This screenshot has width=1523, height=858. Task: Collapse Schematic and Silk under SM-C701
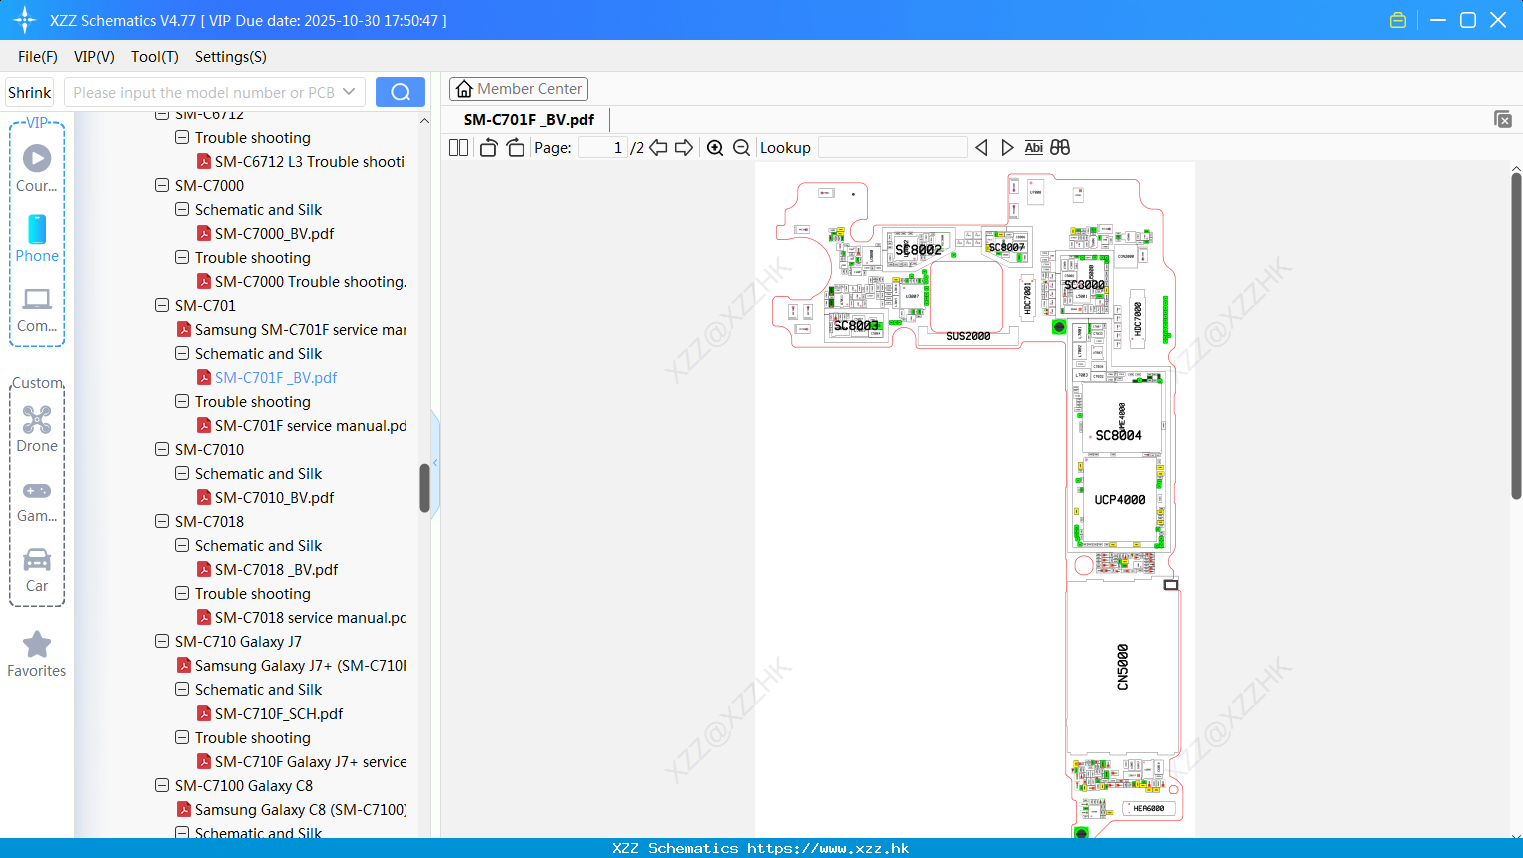[182, 353]
